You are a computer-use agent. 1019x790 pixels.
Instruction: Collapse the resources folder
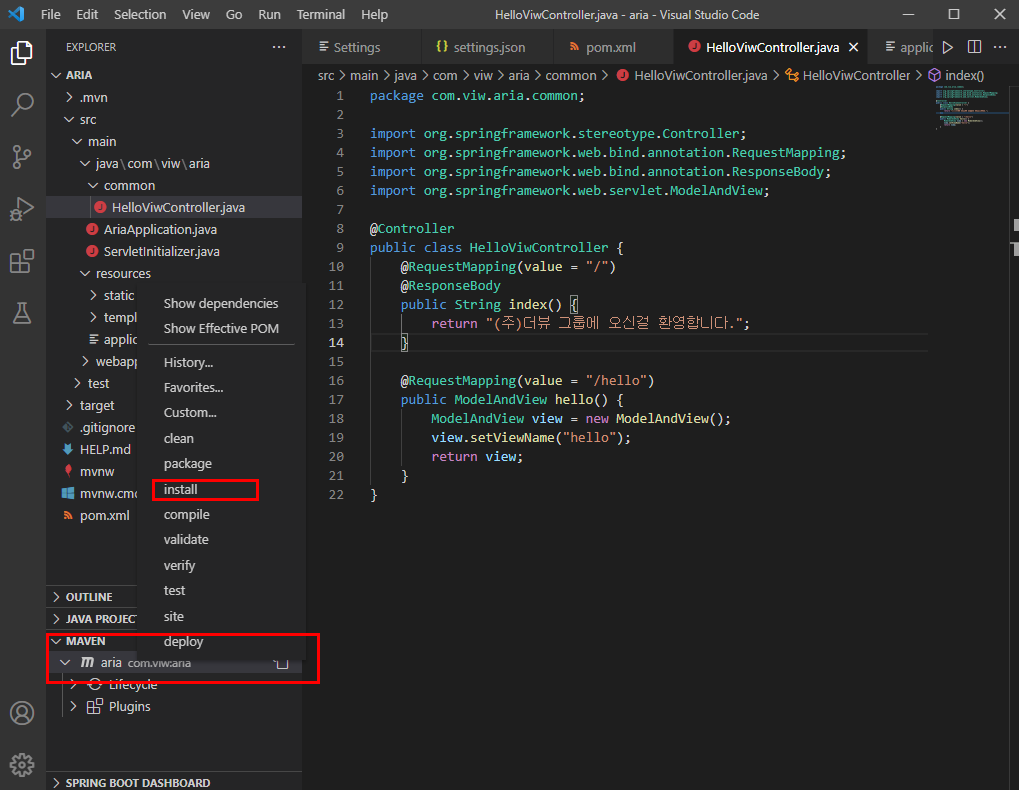(85, 274)
